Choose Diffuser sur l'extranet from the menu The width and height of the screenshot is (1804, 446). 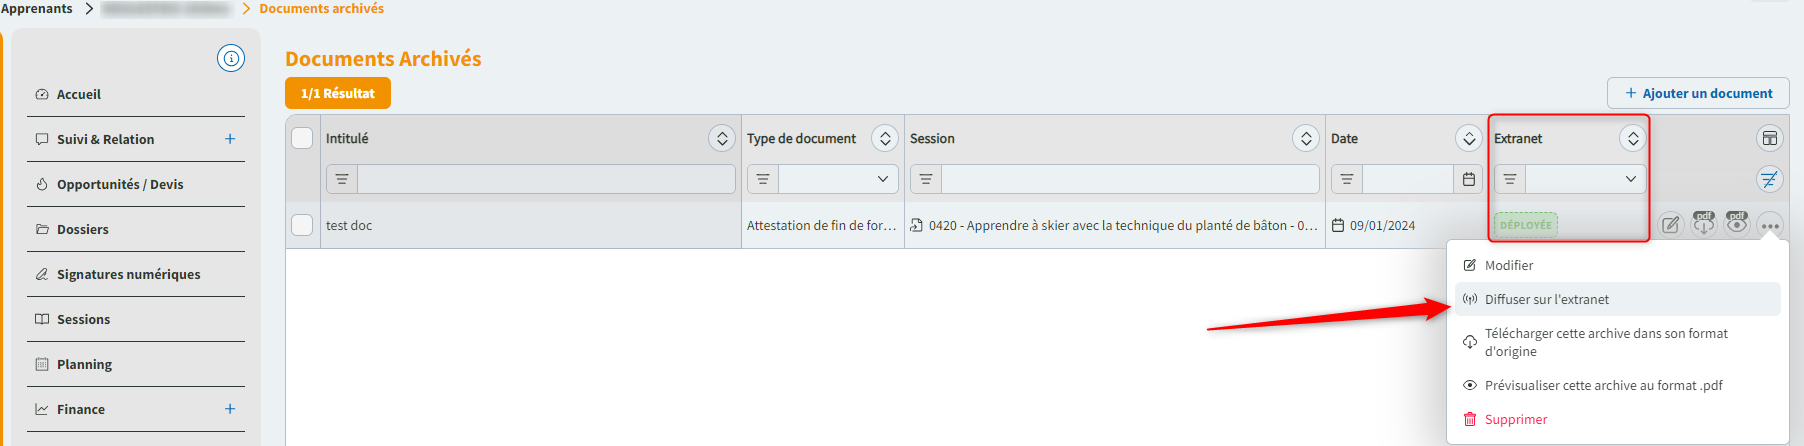1547,299
